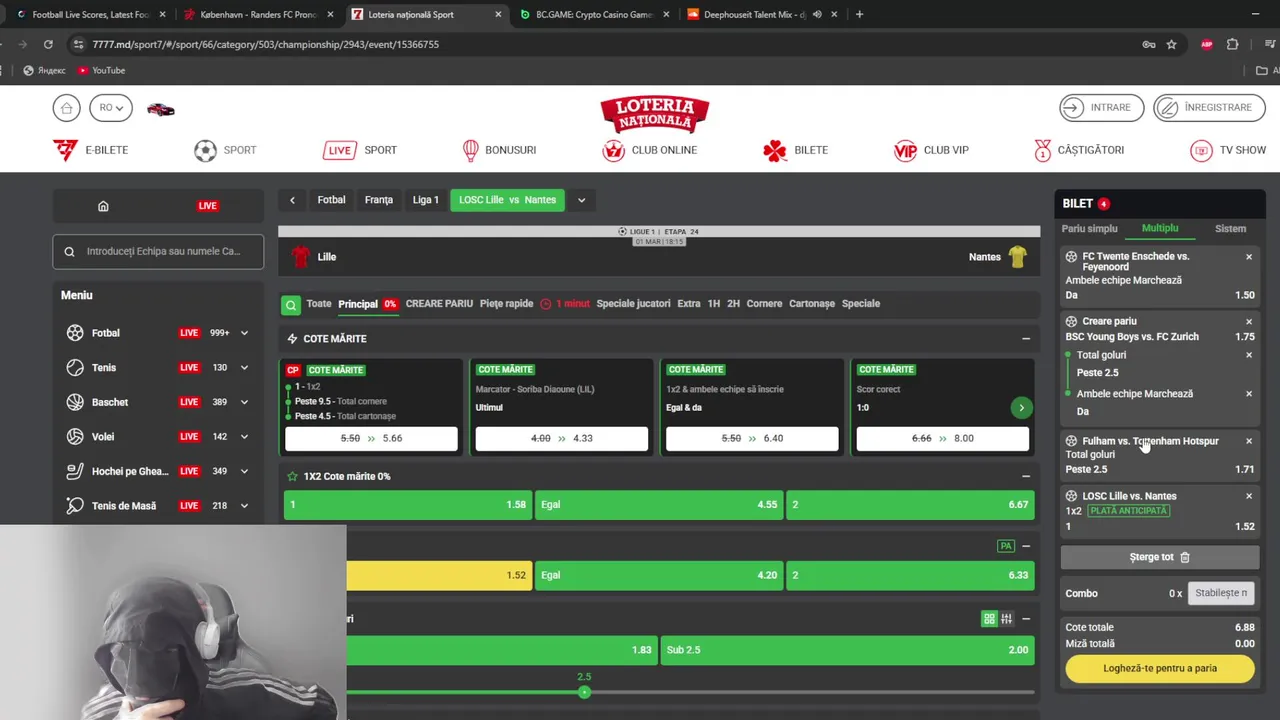Go to the Fotbal breadcrumb
The width and height of the screenshot is (1280, 720).
(x=331, y=200)
